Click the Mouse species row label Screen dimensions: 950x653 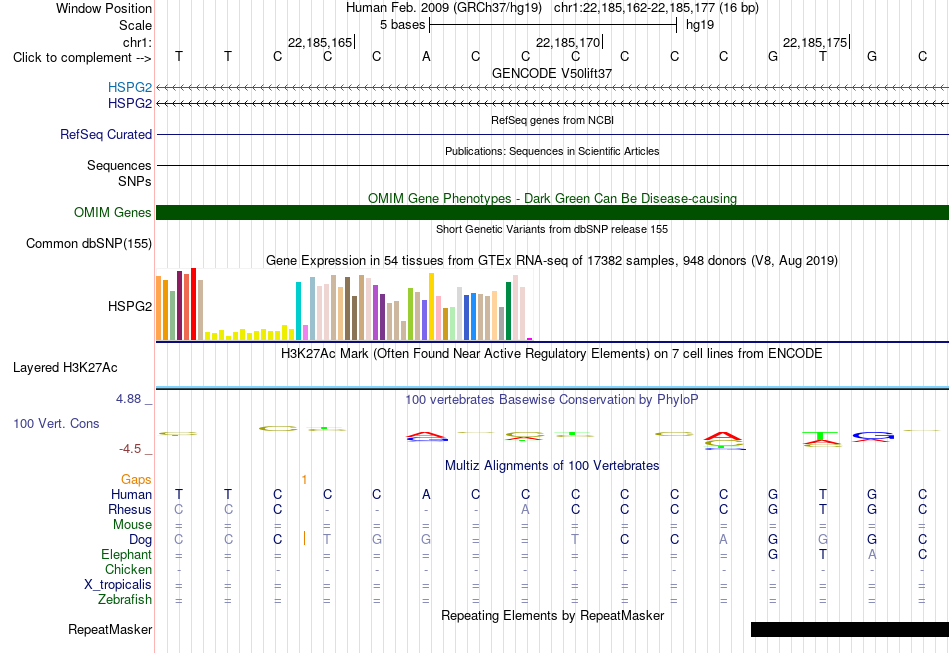(132, 525)
